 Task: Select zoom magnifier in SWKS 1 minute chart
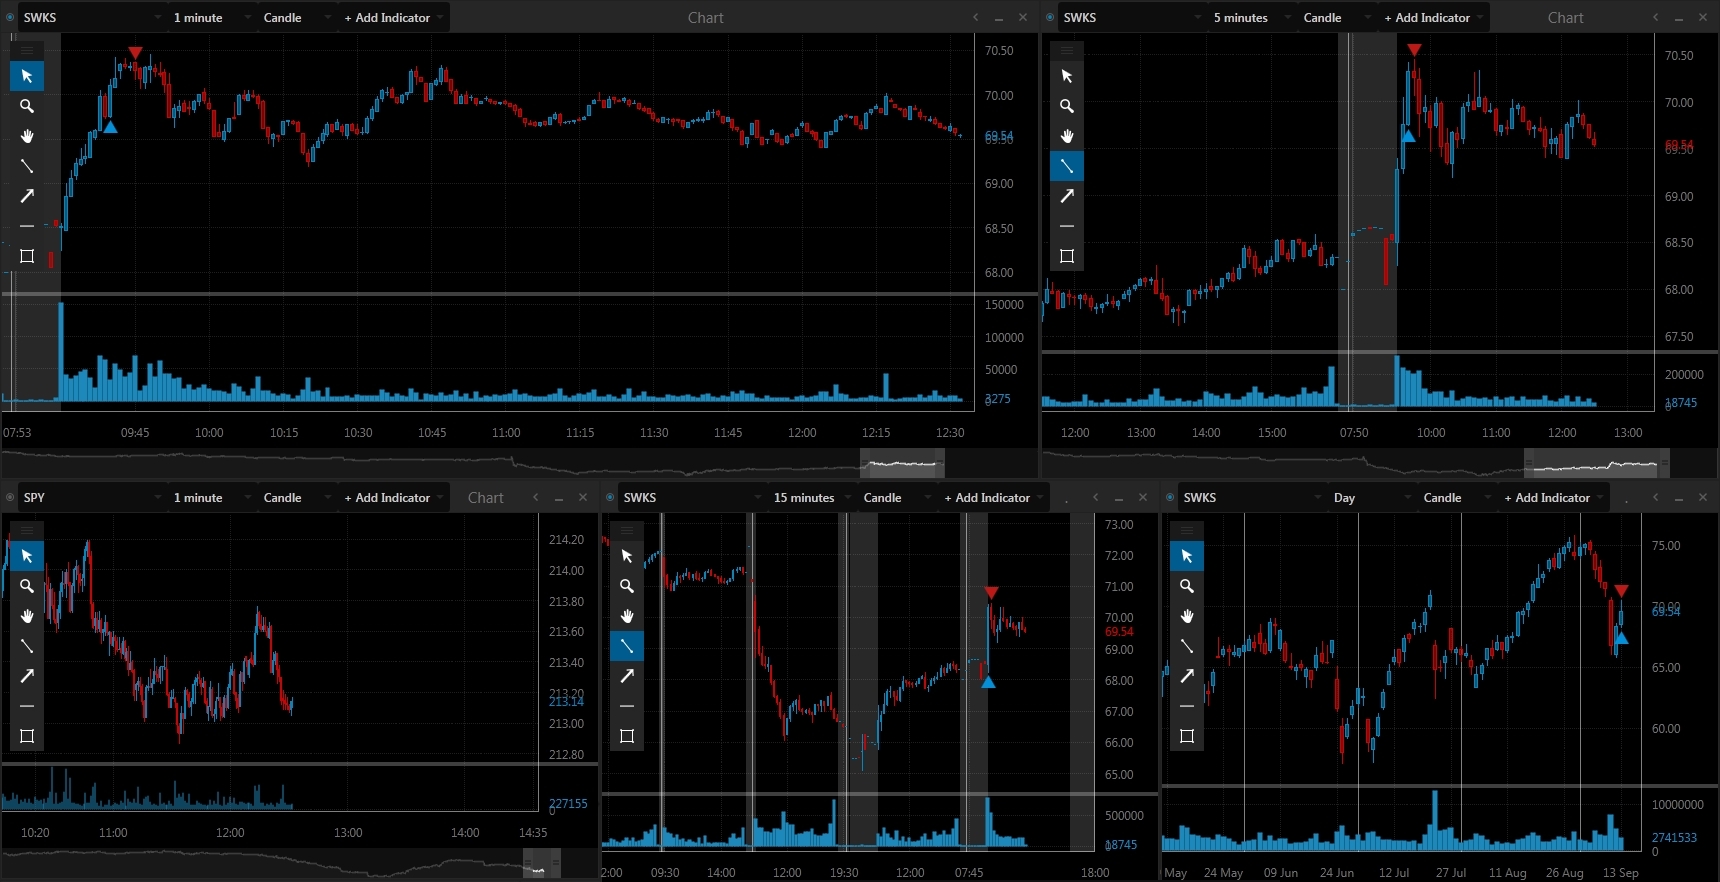pyautogui.click(x=27, y=106)
